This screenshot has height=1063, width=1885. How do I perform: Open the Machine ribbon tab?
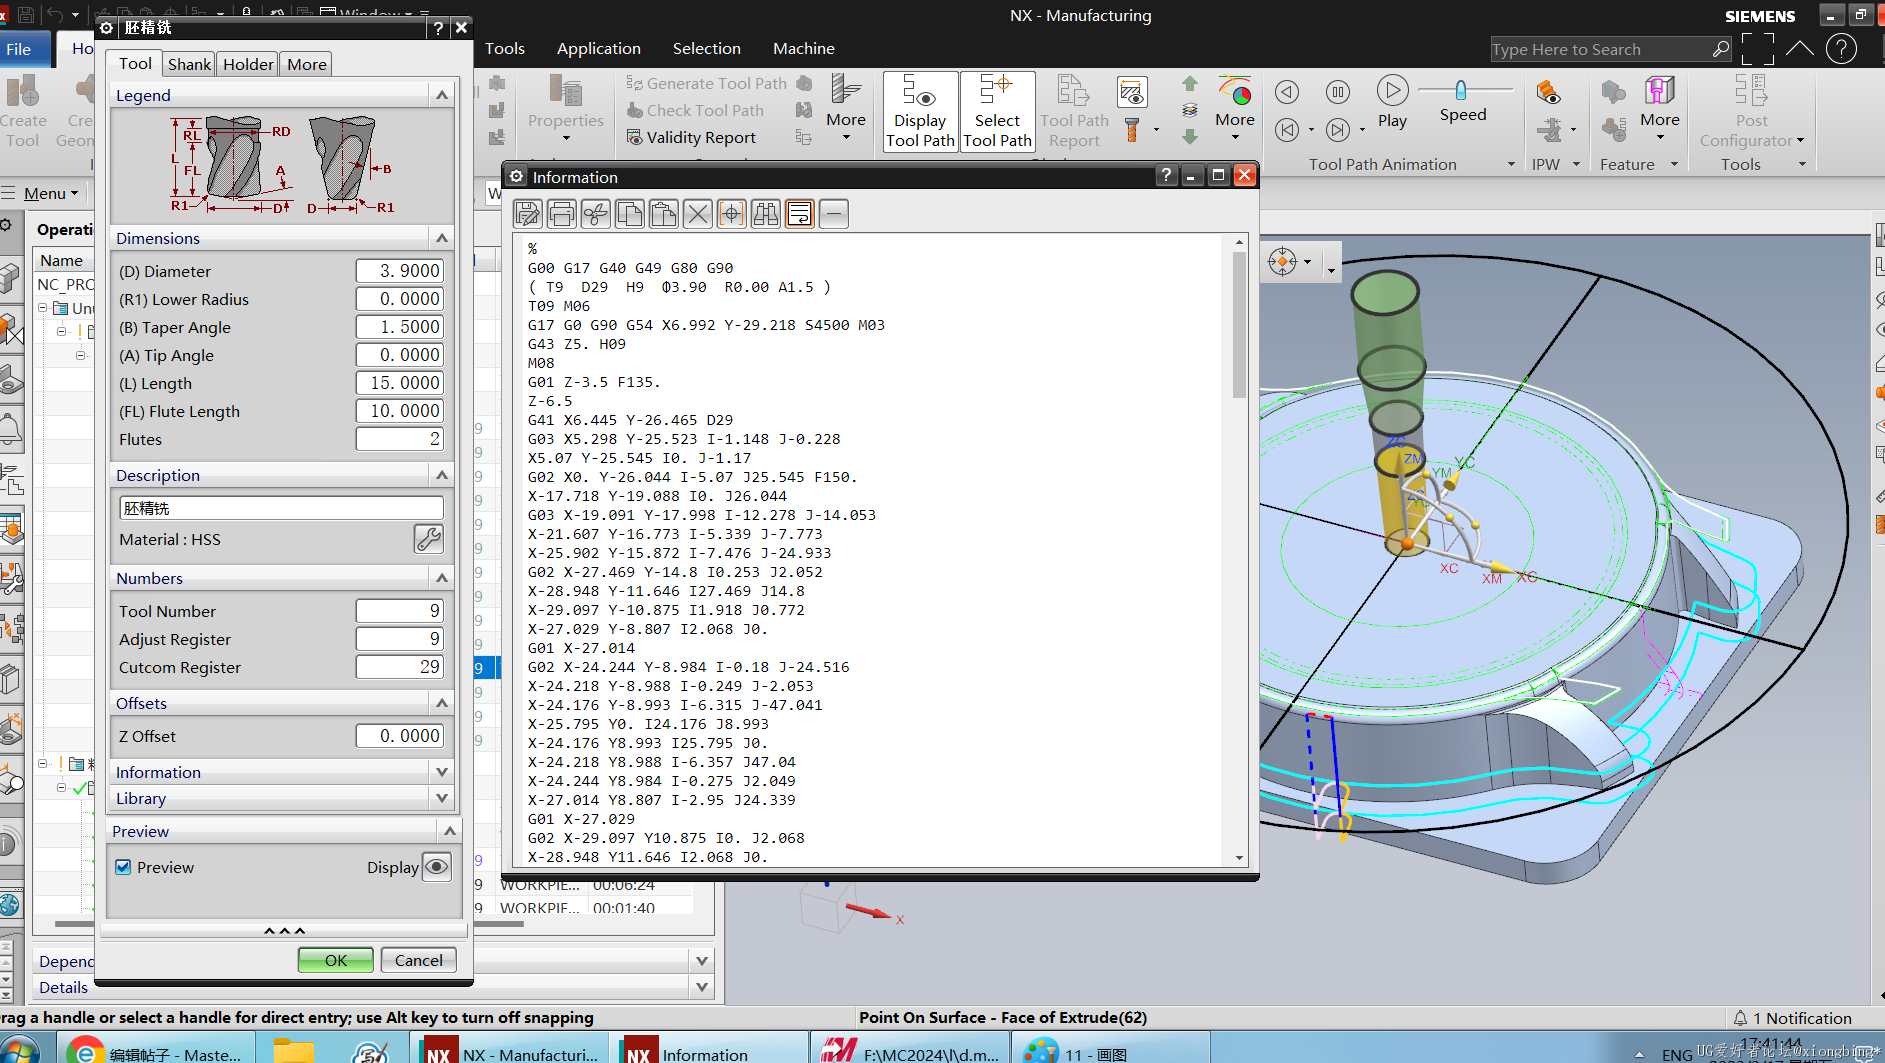coord(803,48)
